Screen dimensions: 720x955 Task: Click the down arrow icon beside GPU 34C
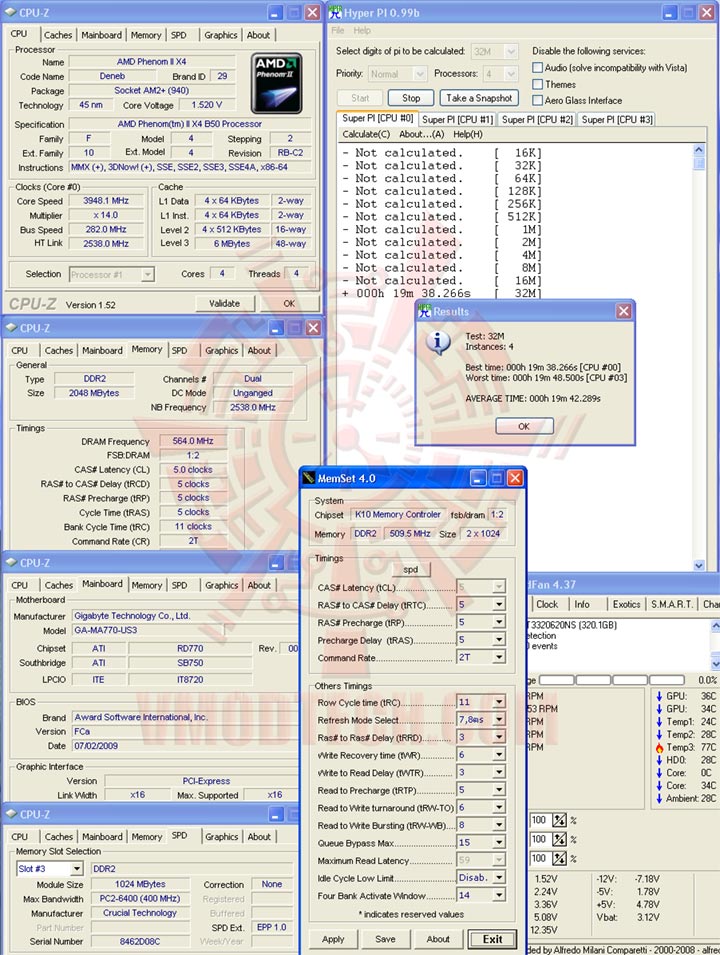click(x=659, y=708)
